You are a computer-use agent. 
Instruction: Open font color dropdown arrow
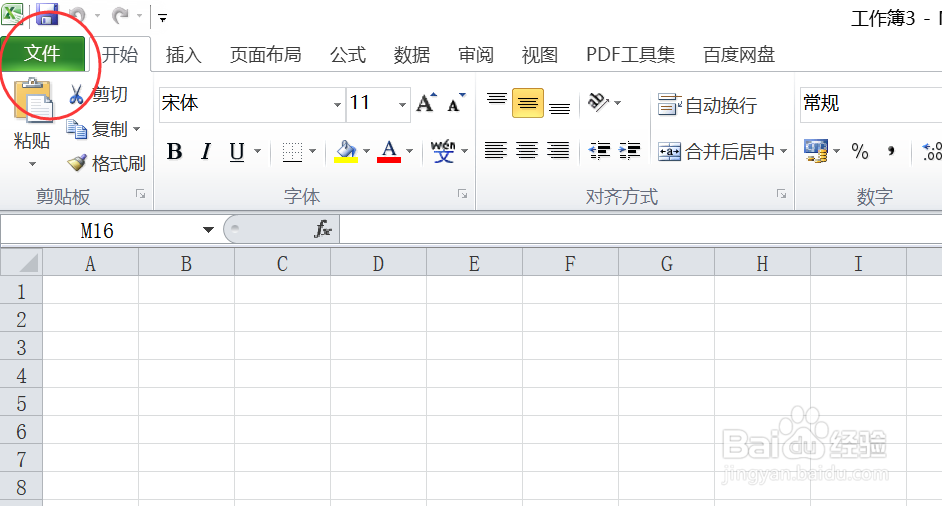[x=409, y=151]
